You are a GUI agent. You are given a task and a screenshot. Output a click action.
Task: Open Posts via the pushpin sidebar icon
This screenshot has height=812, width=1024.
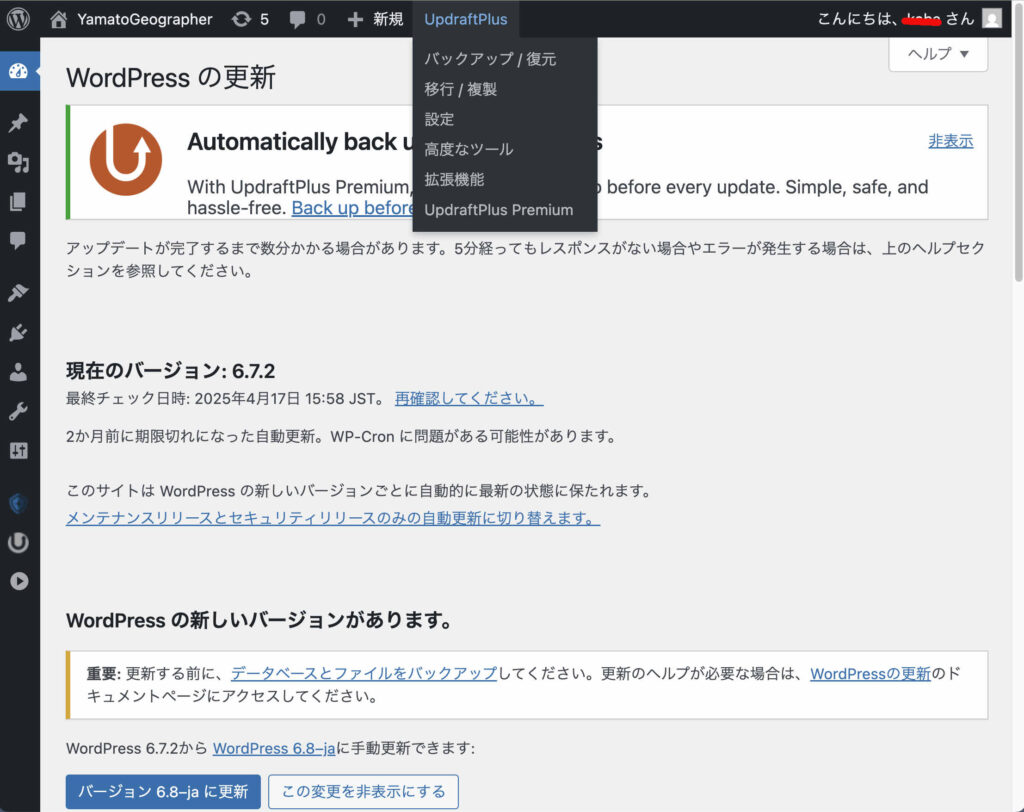click(18, 122)
